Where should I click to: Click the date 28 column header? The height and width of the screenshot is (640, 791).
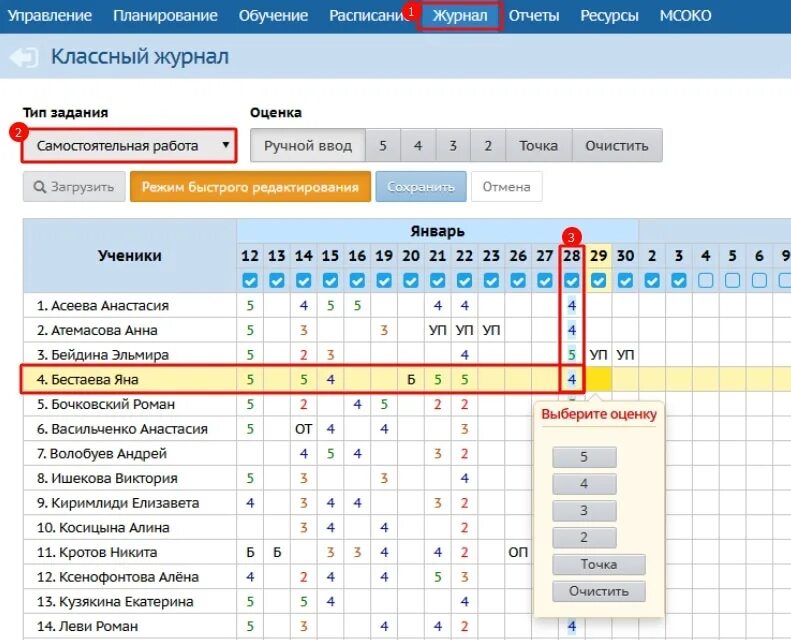(x=572, y=256)
